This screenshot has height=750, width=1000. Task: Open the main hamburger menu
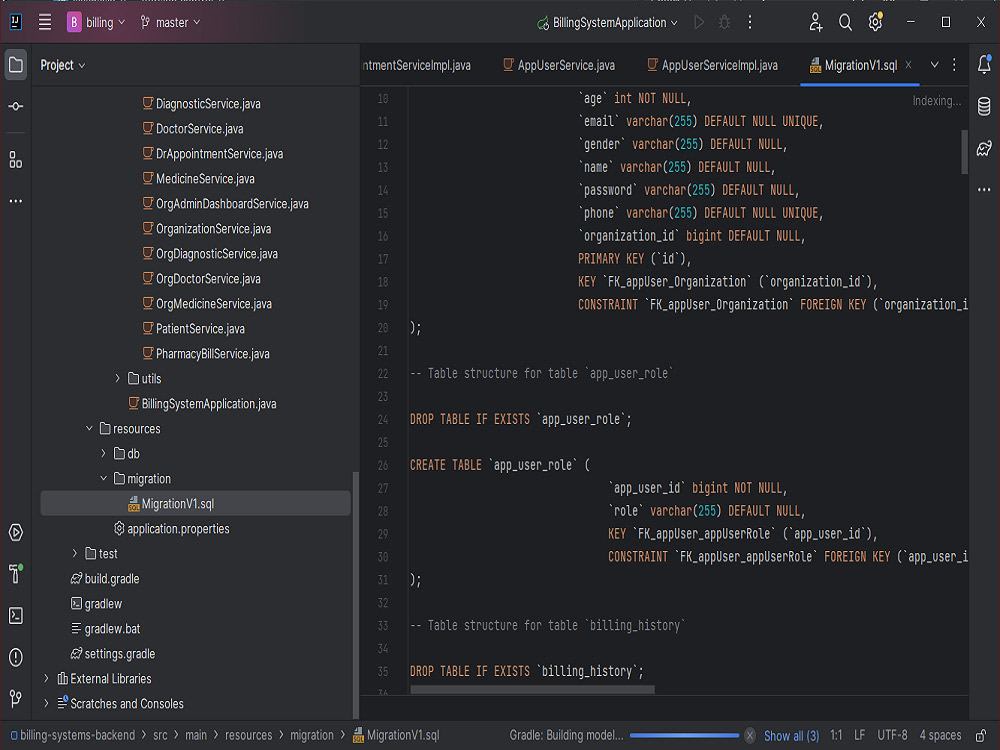pyautogui.click(x=45, y=22)
